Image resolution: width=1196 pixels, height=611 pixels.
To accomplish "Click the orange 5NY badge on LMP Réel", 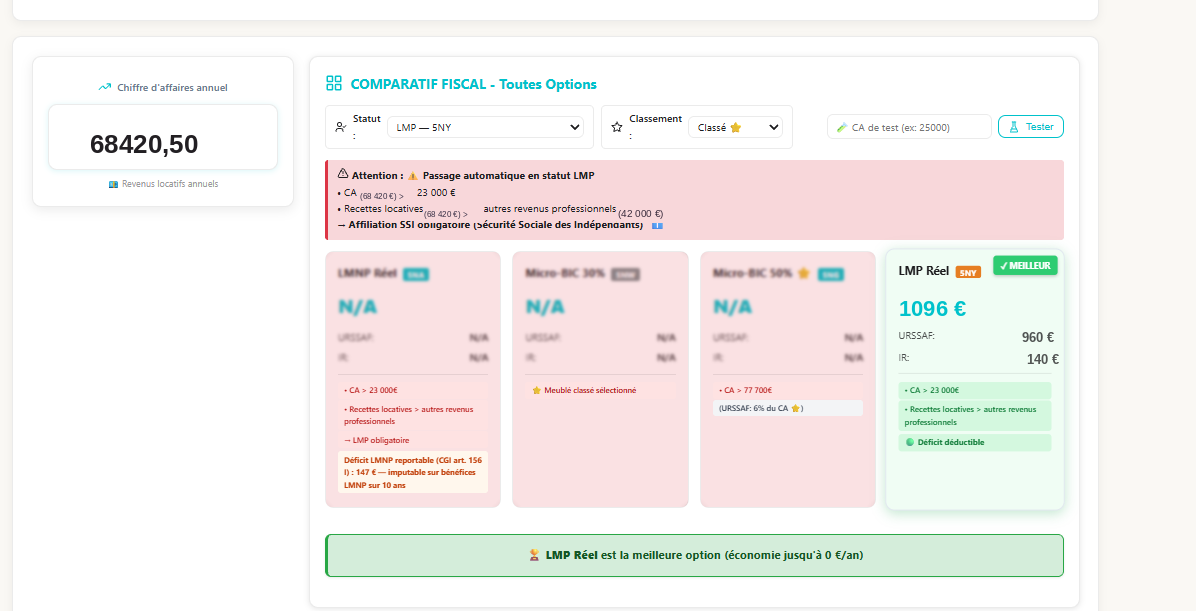I will (968, 272).
